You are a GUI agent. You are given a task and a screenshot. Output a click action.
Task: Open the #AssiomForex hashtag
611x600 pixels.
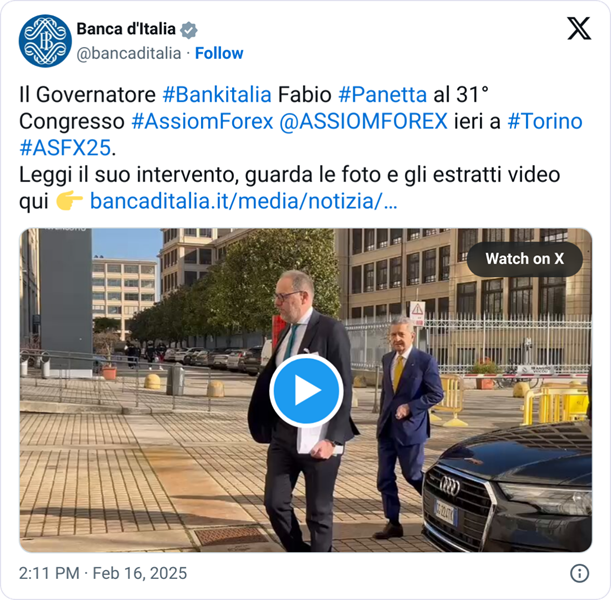pos(202,121)
